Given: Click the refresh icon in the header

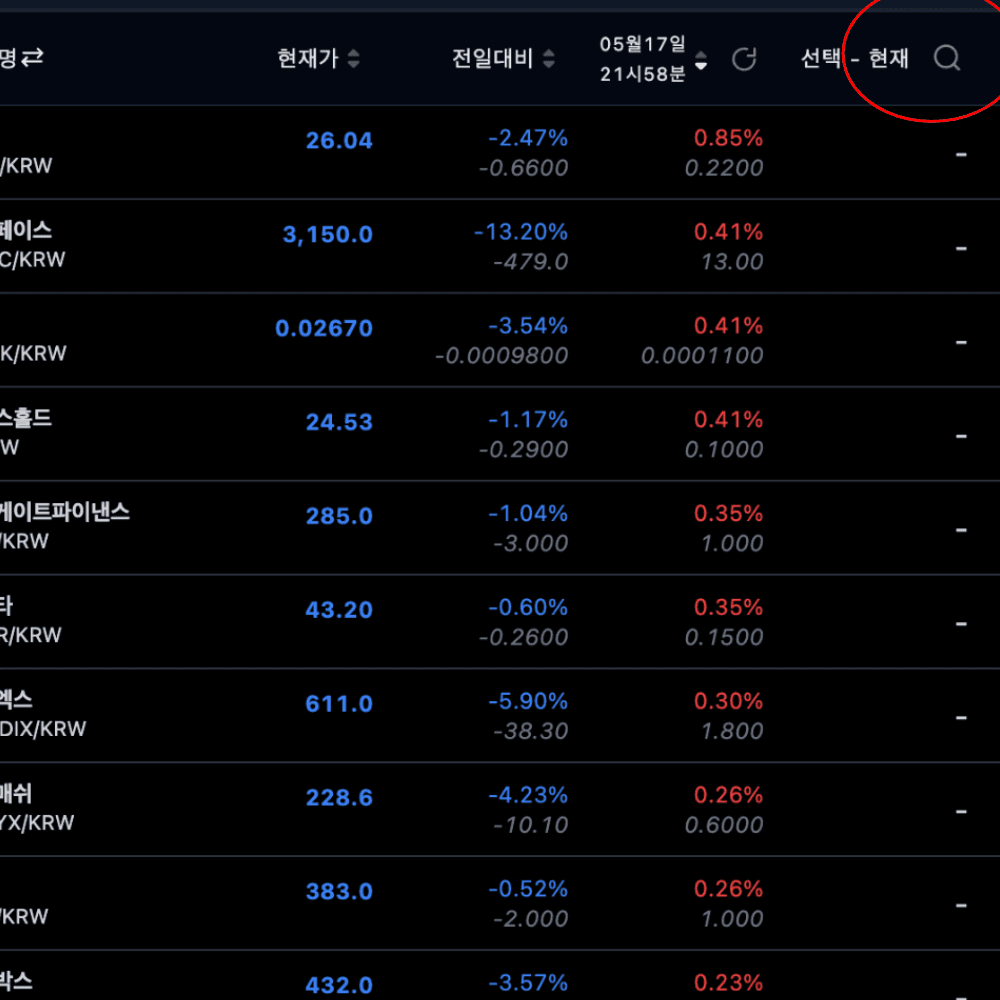Looking at the screenshot, I should [x=744, y=59].
